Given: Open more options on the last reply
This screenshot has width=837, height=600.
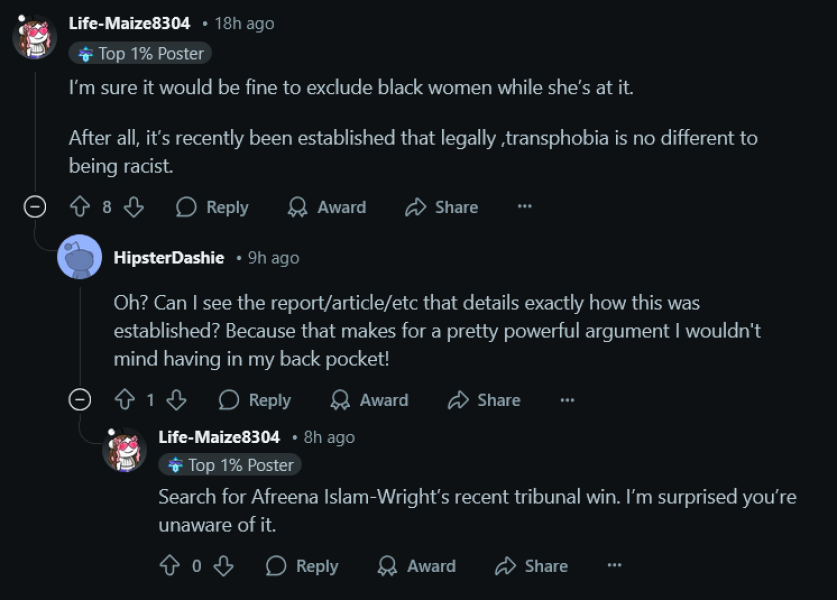Looking at the screenshot, I should pos(614,566).
